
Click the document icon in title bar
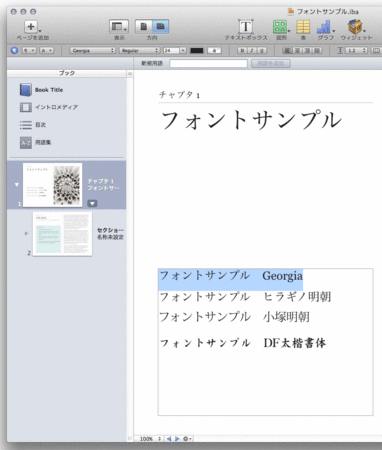click(291, 11)
